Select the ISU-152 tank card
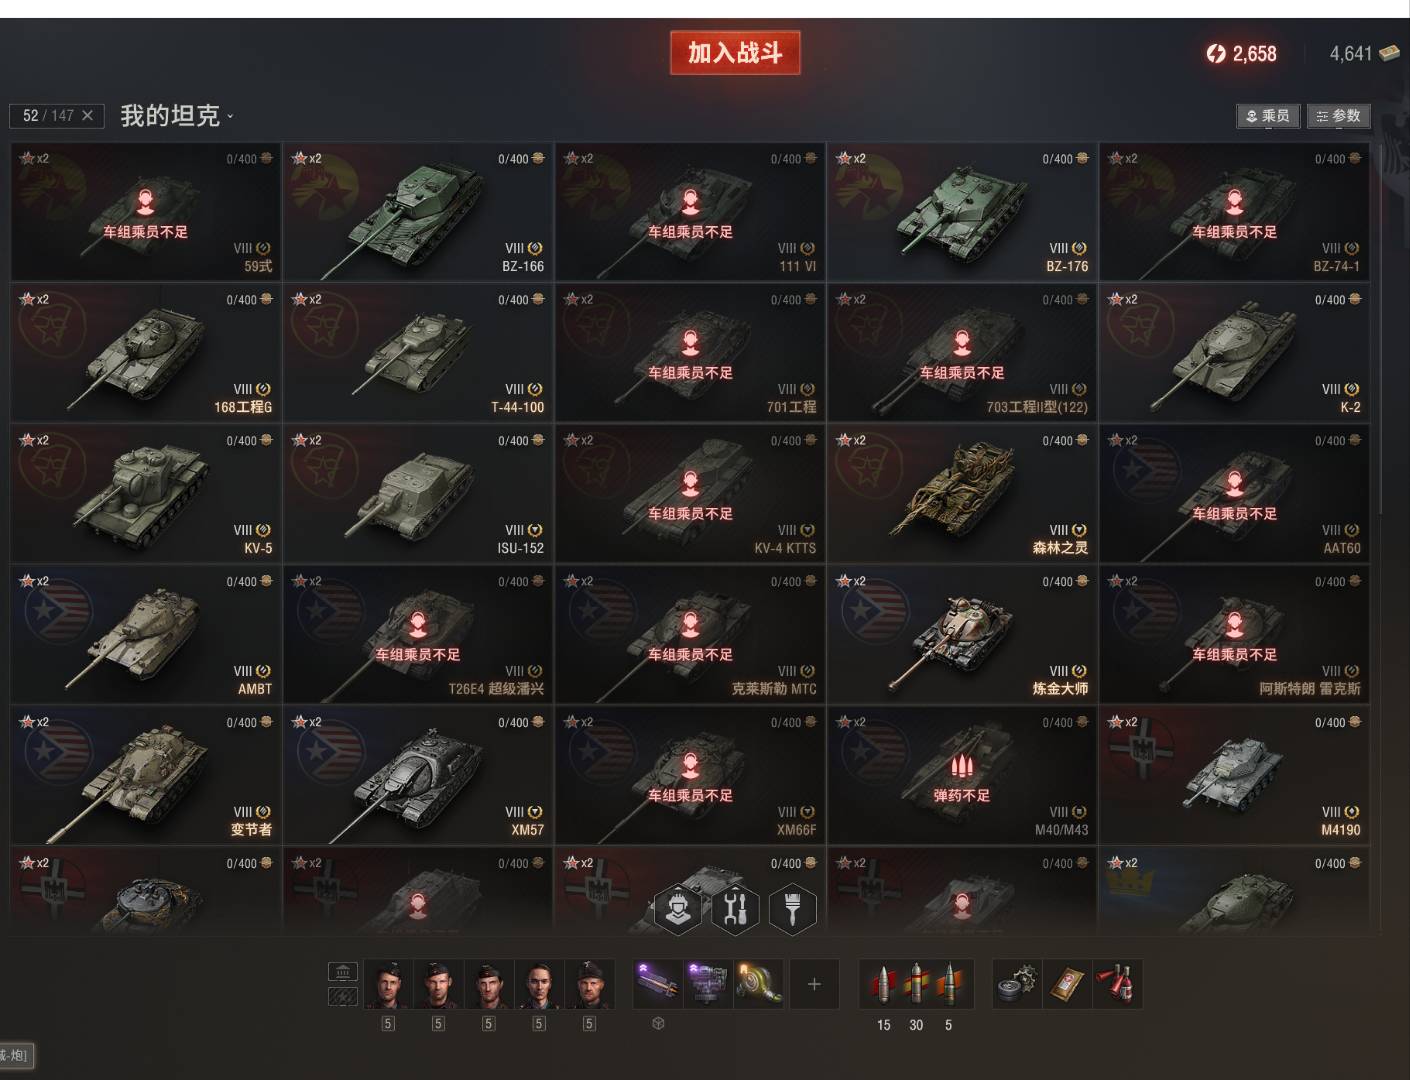Viewport: 1410px width, 1080px height. [x=418, y=494]
